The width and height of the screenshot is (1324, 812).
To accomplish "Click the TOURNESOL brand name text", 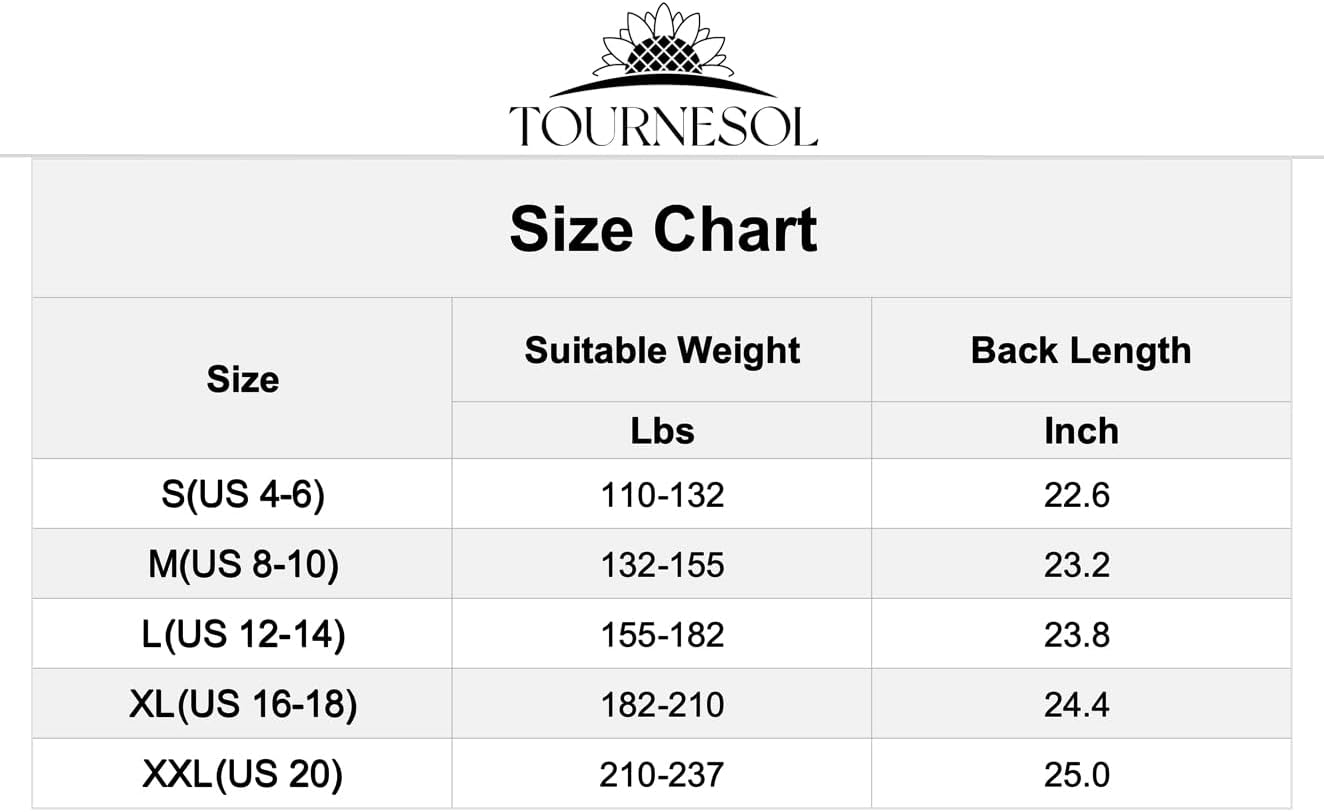I will tap(663, 127).
